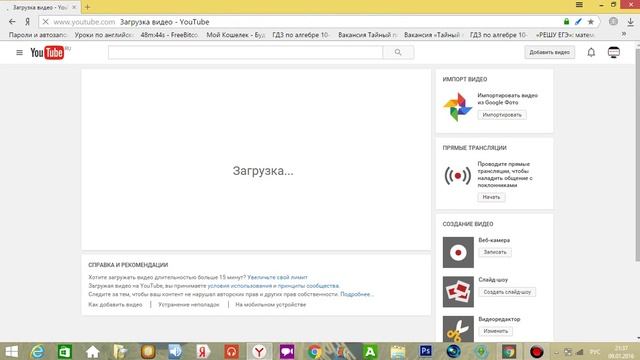Open the 'Устранение неполадок' link
This screenshot has height=360, width=640.
pyautogui.click(x=189, y=304)
